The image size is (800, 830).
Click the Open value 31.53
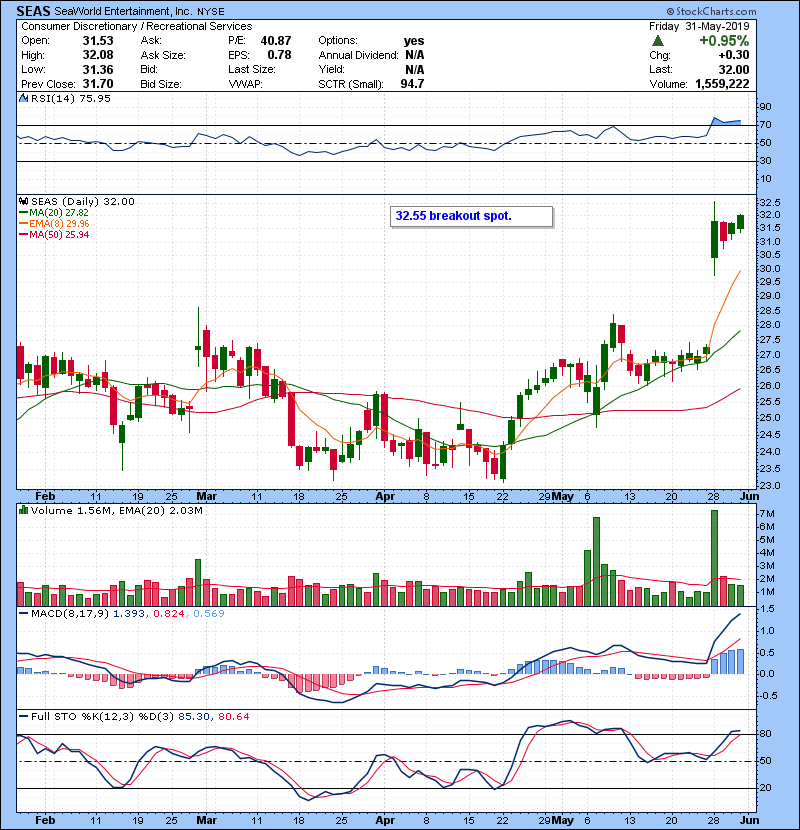coord(98,41)
